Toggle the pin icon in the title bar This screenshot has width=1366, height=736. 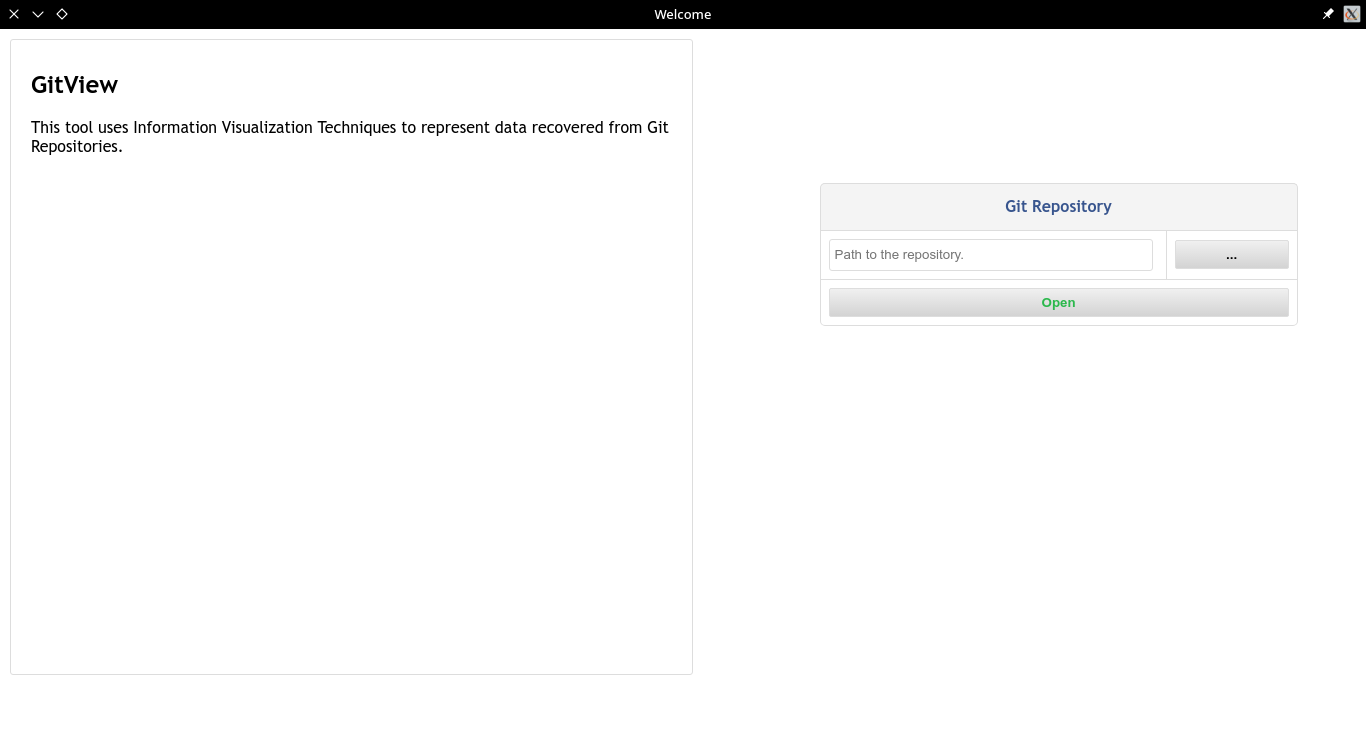[x=1328, y=14]
